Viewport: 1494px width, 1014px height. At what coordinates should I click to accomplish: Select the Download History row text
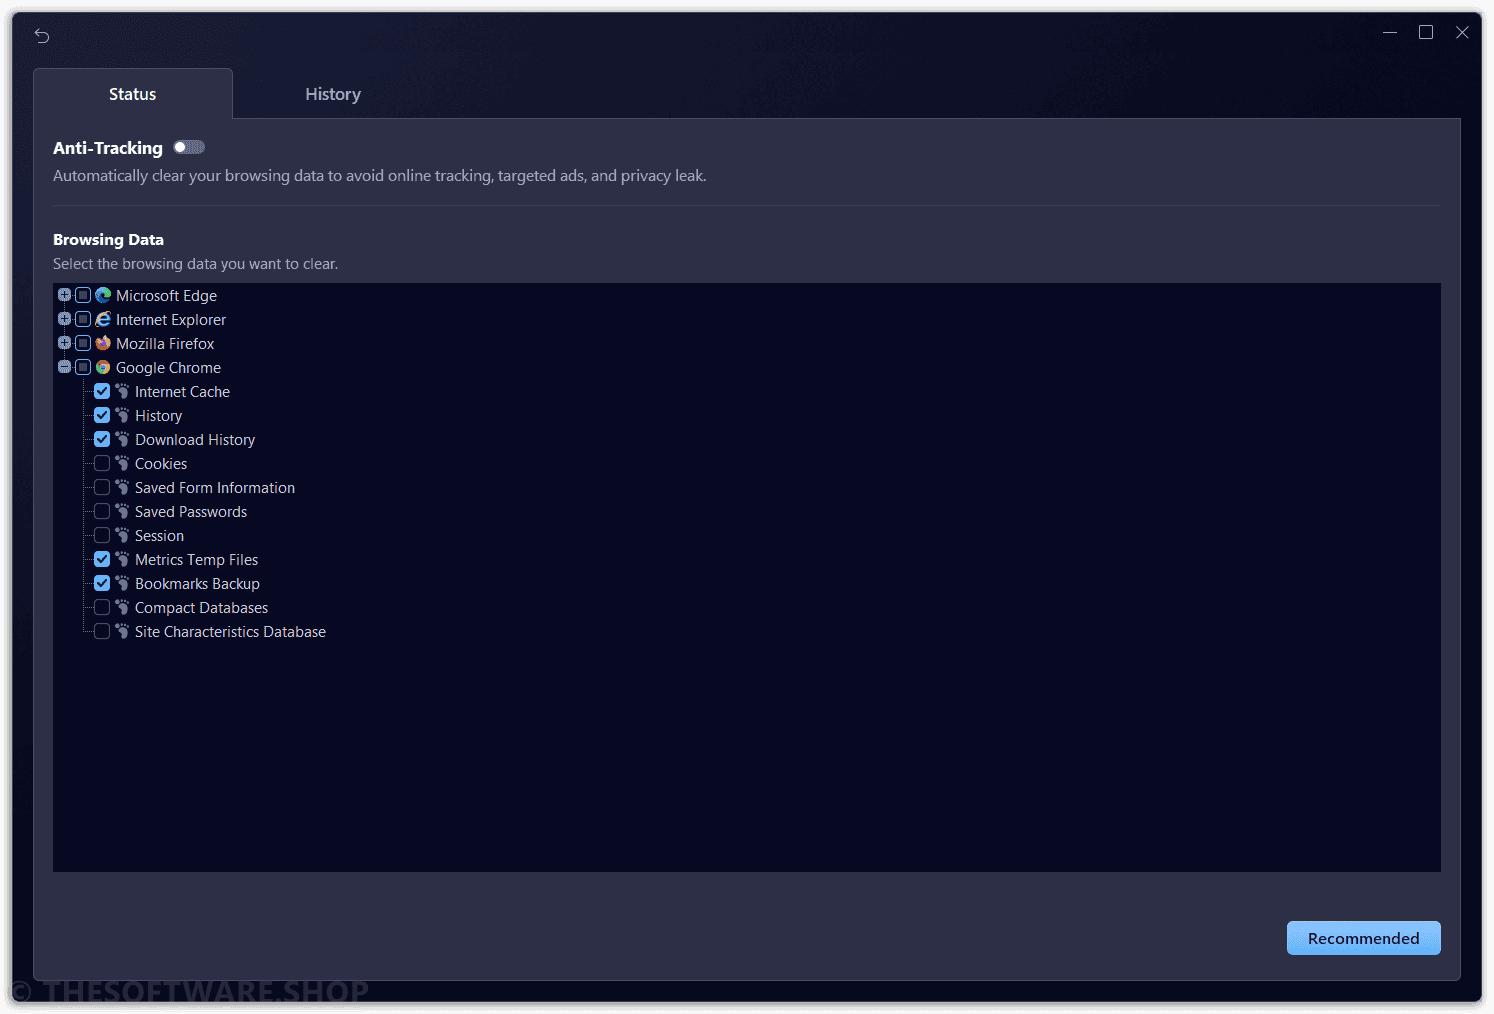[195, 439]
